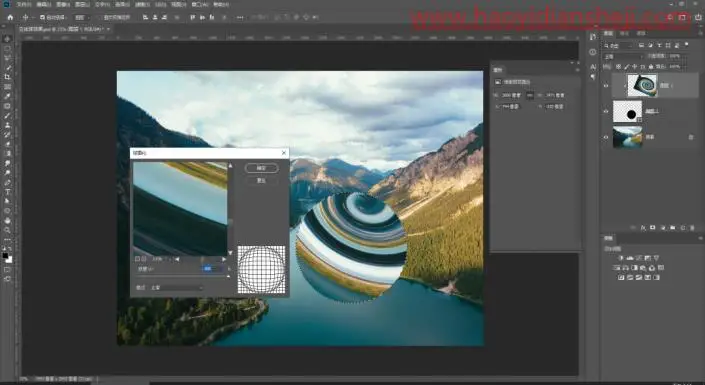Click the width field in Properties panel

click(x=510, y=95)
